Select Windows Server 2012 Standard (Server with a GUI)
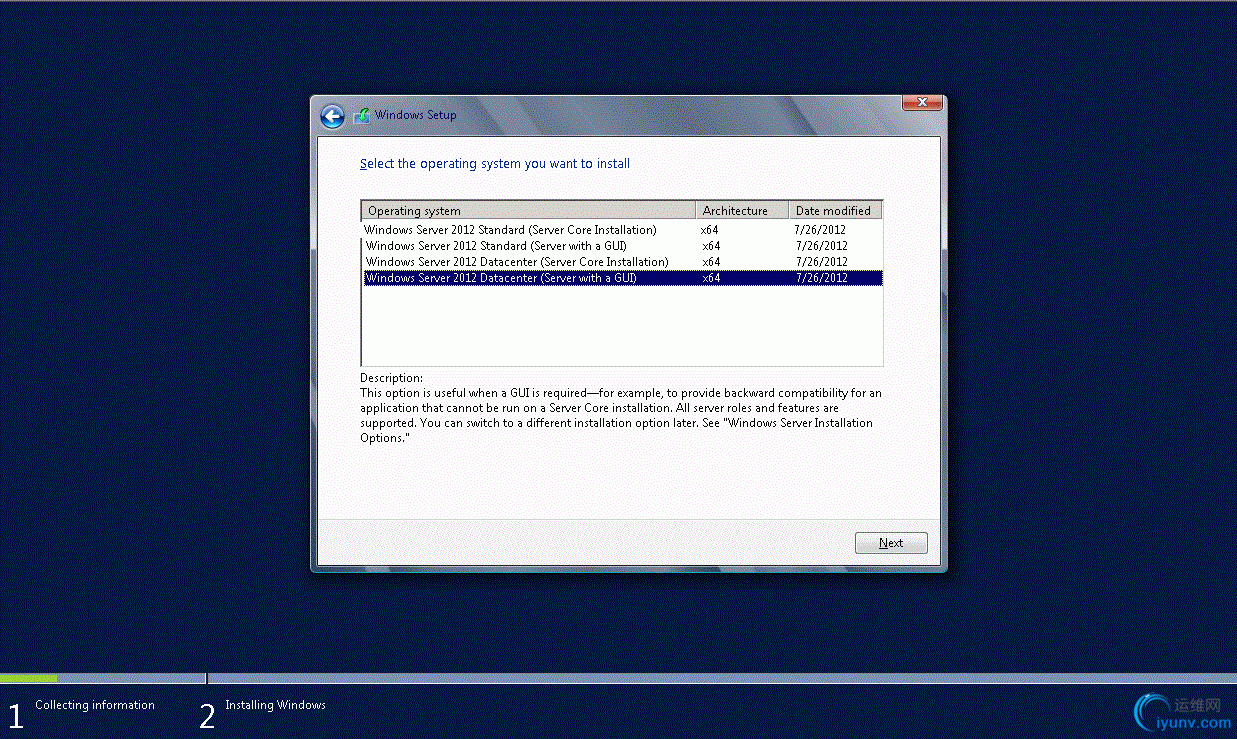This screenshot has height=739, width=1237. pos(622,246)
